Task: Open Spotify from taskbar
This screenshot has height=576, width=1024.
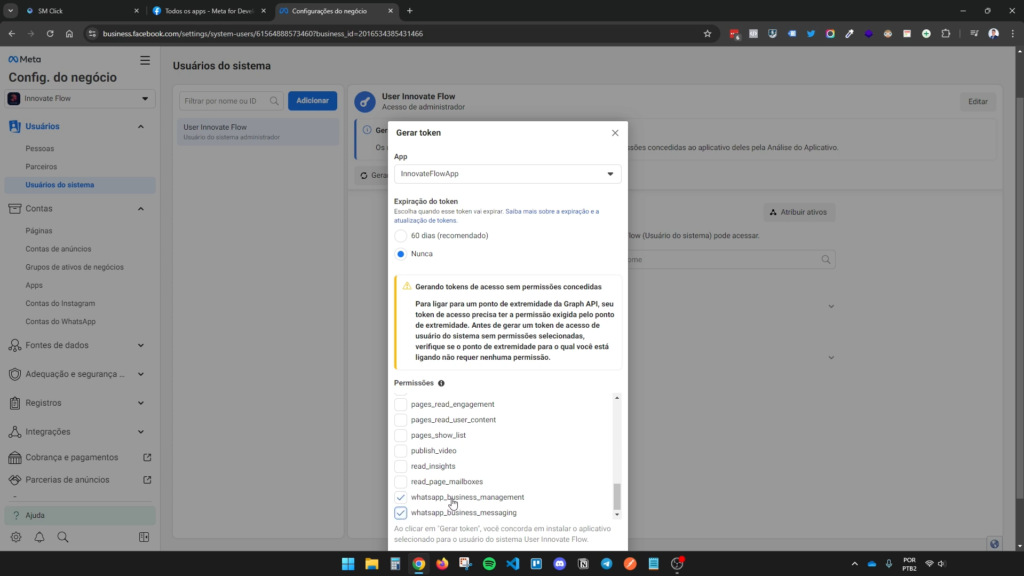Action: point(489,564)
